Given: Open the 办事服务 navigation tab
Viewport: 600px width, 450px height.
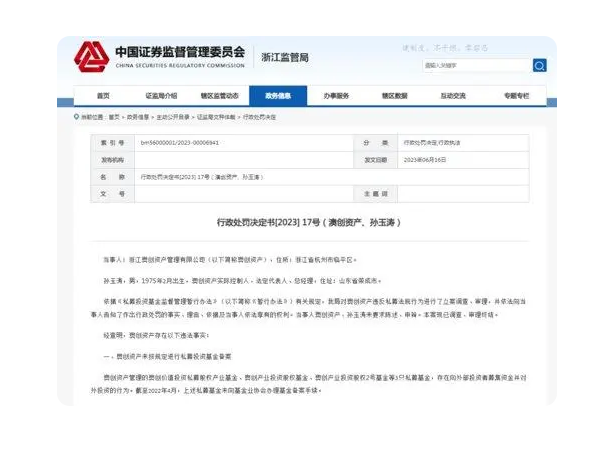Looking at the screenshot, I should (336, 96).
